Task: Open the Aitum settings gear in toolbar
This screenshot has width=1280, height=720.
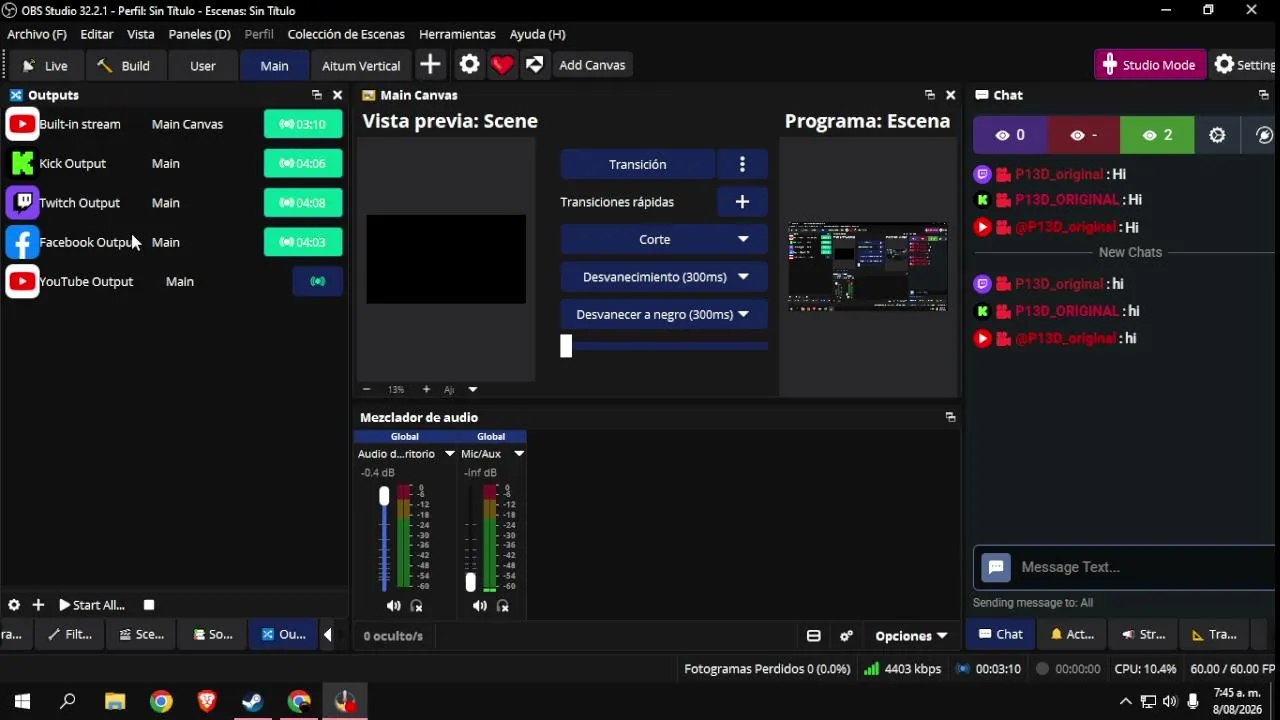Action: [x=470, y=65]
